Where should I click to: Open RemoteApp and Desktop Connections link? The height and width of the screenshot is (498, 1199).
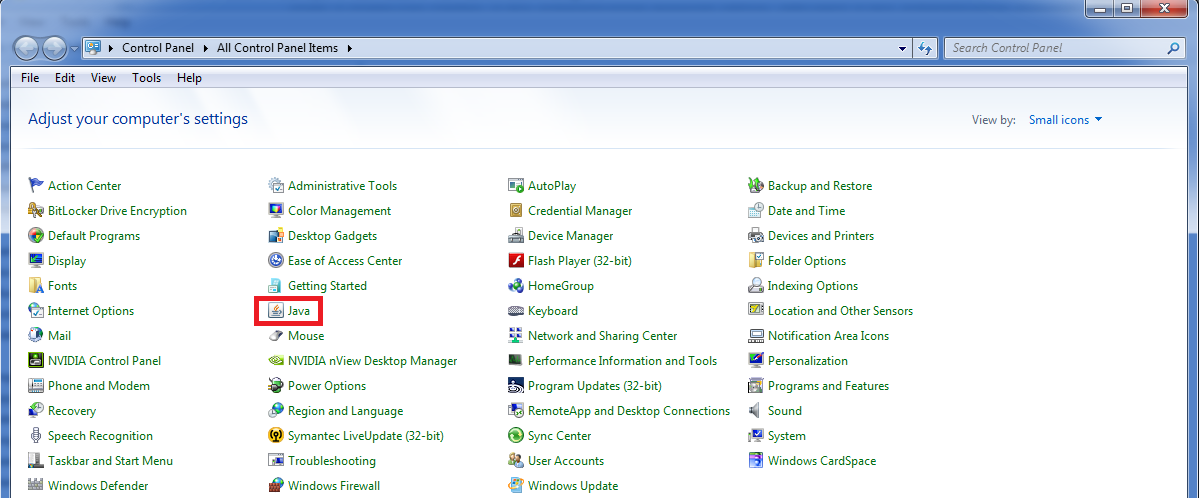629,411
